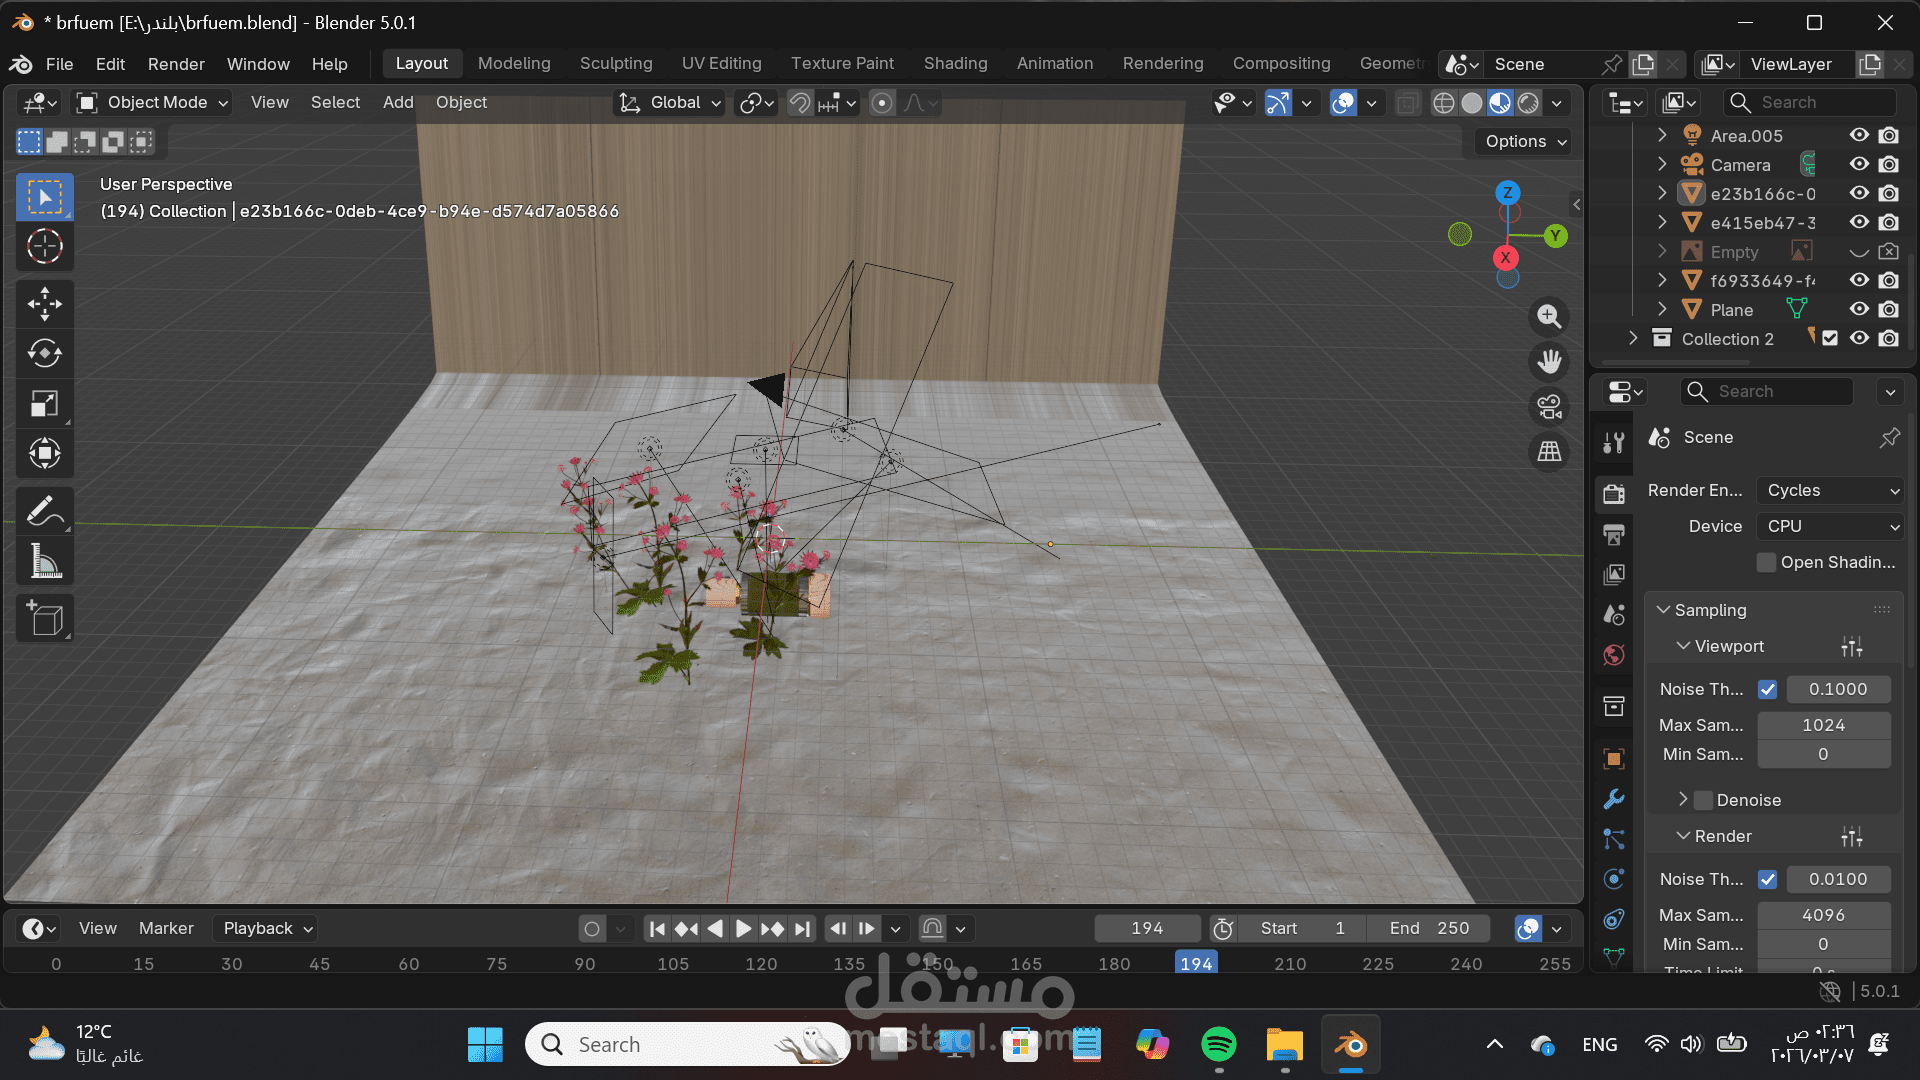Click the Add Cube tool icon
The image size is (1920, 1080).
[44, 619]
